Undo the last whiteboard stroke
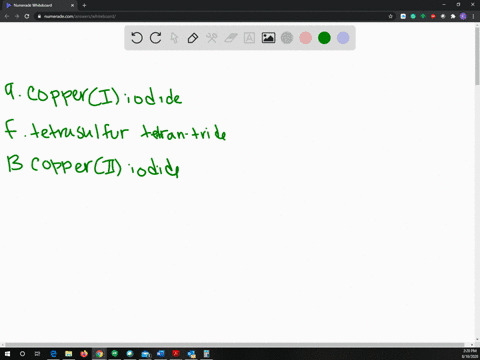Viewport: 480px width, 360px height. pyautogui.click(x=137, y=38)
